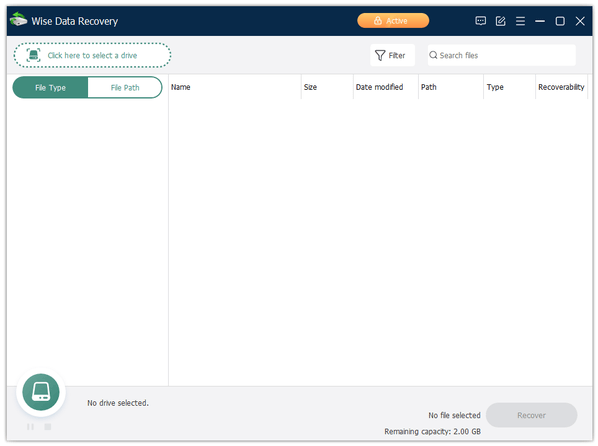Sort by the Recoverability column header
This screenshot has height=446, width=598.
tap(561, 87)
